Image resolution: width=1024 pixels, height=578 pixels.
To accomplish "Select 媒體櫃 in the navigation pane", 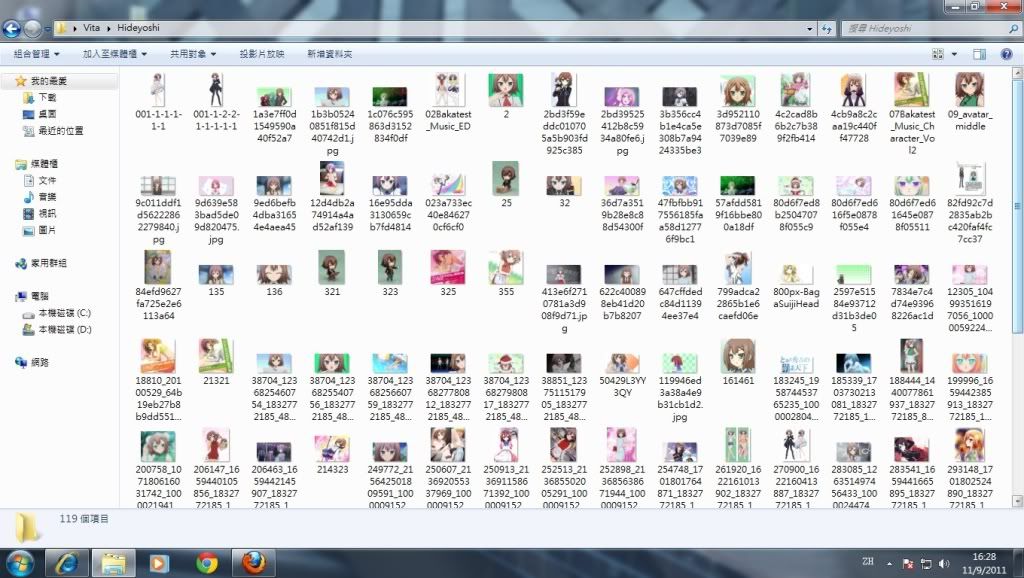I will coord(44,164).
